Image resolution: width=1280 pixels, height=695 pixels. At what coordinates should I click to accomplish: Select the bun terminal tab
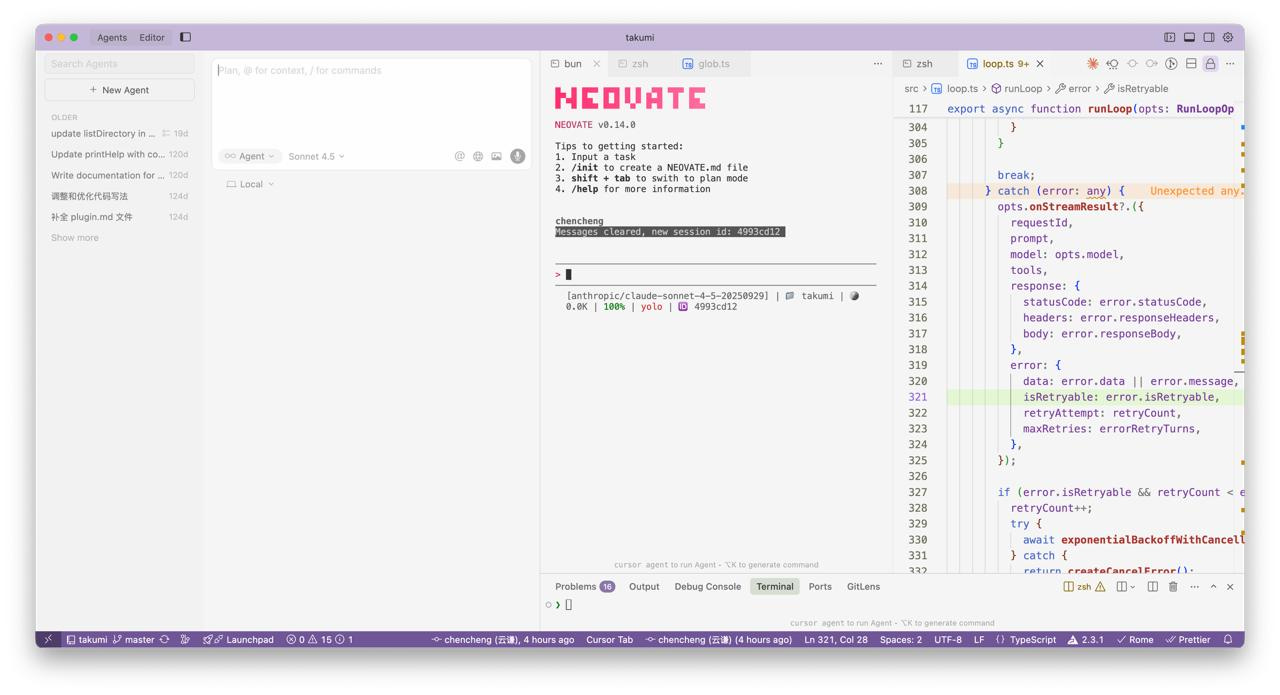572,63
